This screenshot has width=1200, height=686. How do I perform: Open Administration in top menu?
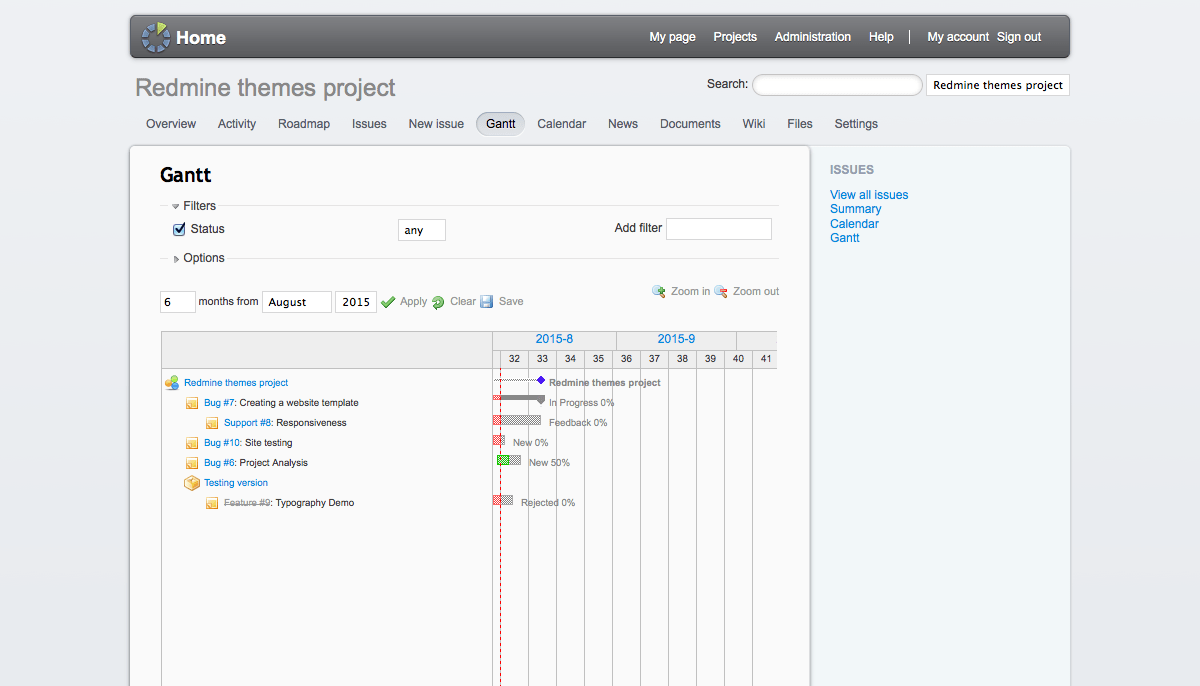point(813,37)
